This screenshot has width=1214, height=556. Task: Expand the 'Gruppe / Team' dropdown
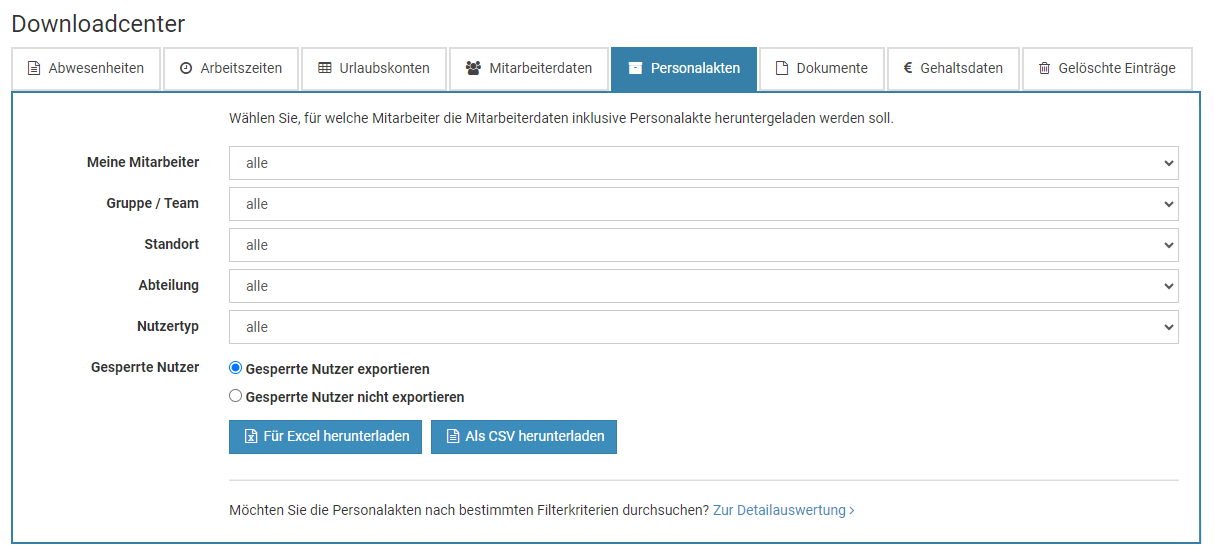(703, 204)
